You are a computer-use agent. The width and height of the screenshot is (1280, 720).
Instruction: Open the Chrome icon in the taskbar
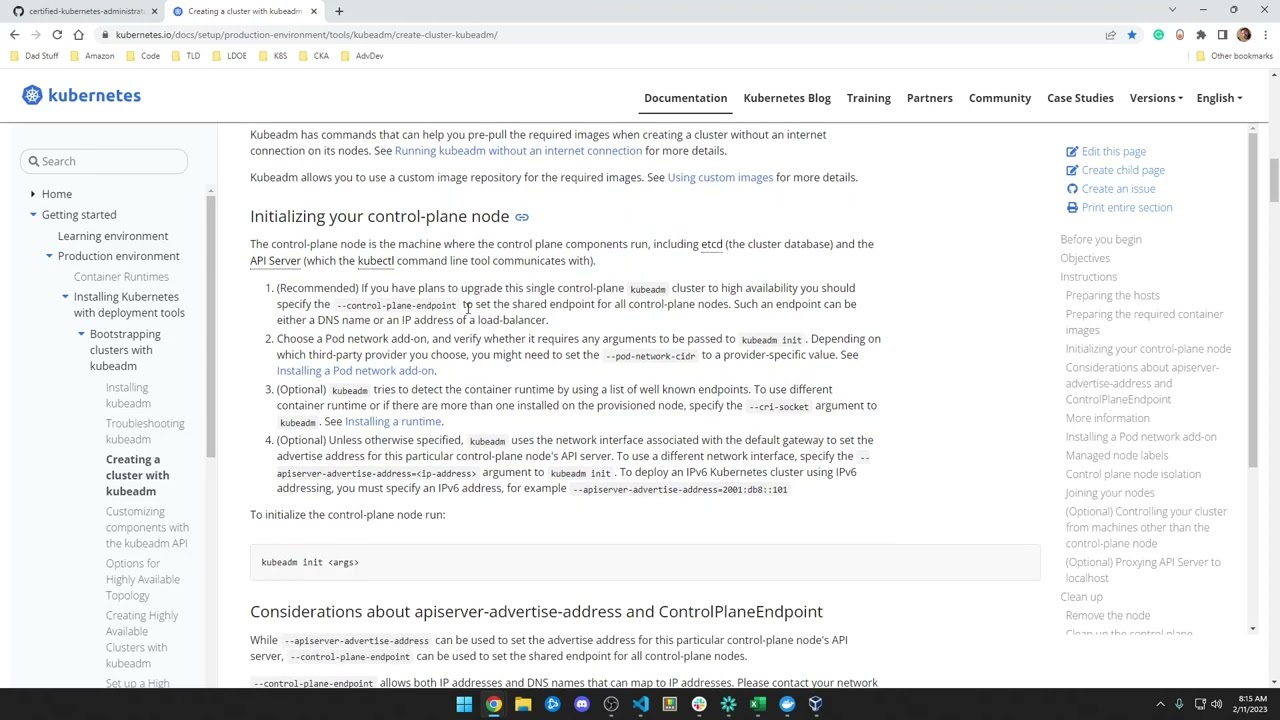(x=494, y=704)
